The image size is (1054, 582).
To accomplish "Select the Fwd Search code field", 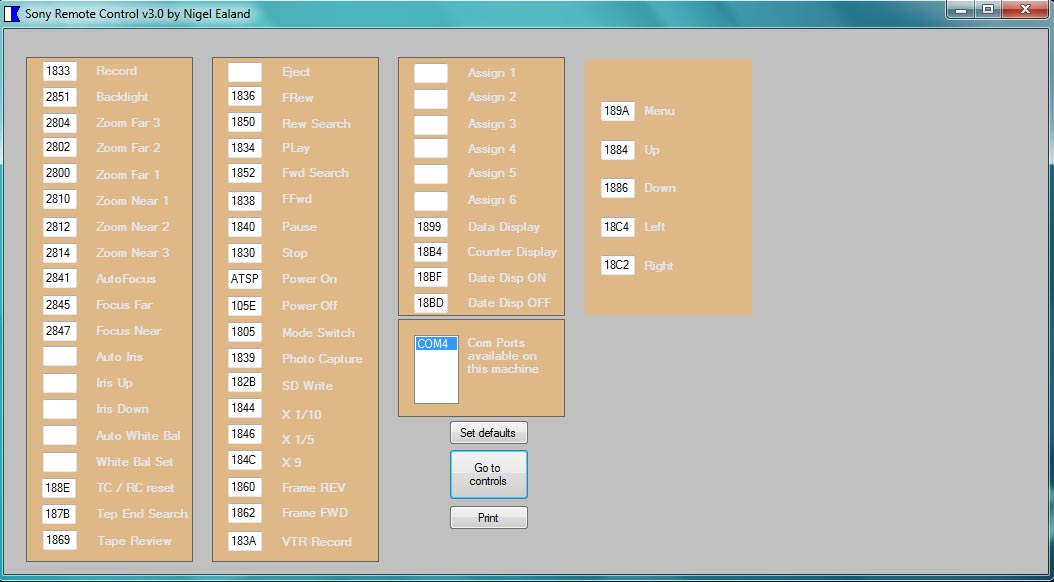I will 245,173.
